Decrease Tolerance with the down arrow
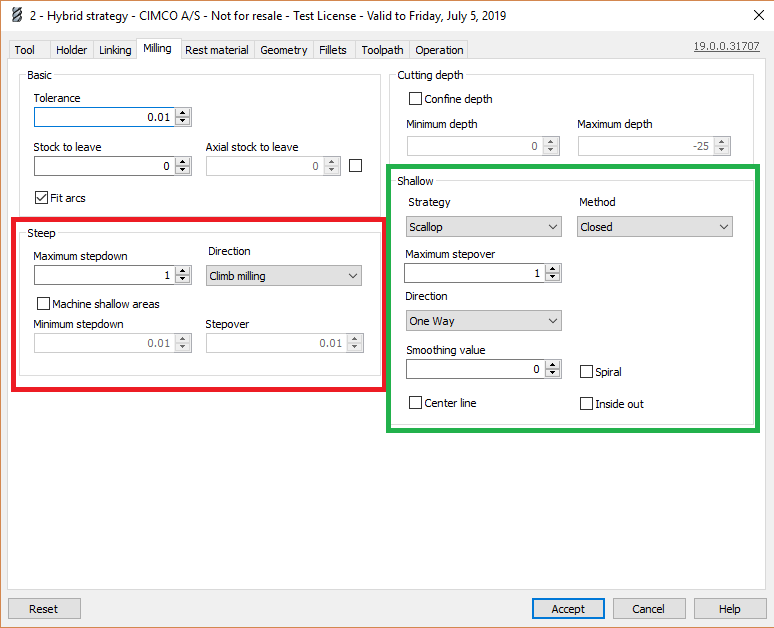 coord(183,121)
